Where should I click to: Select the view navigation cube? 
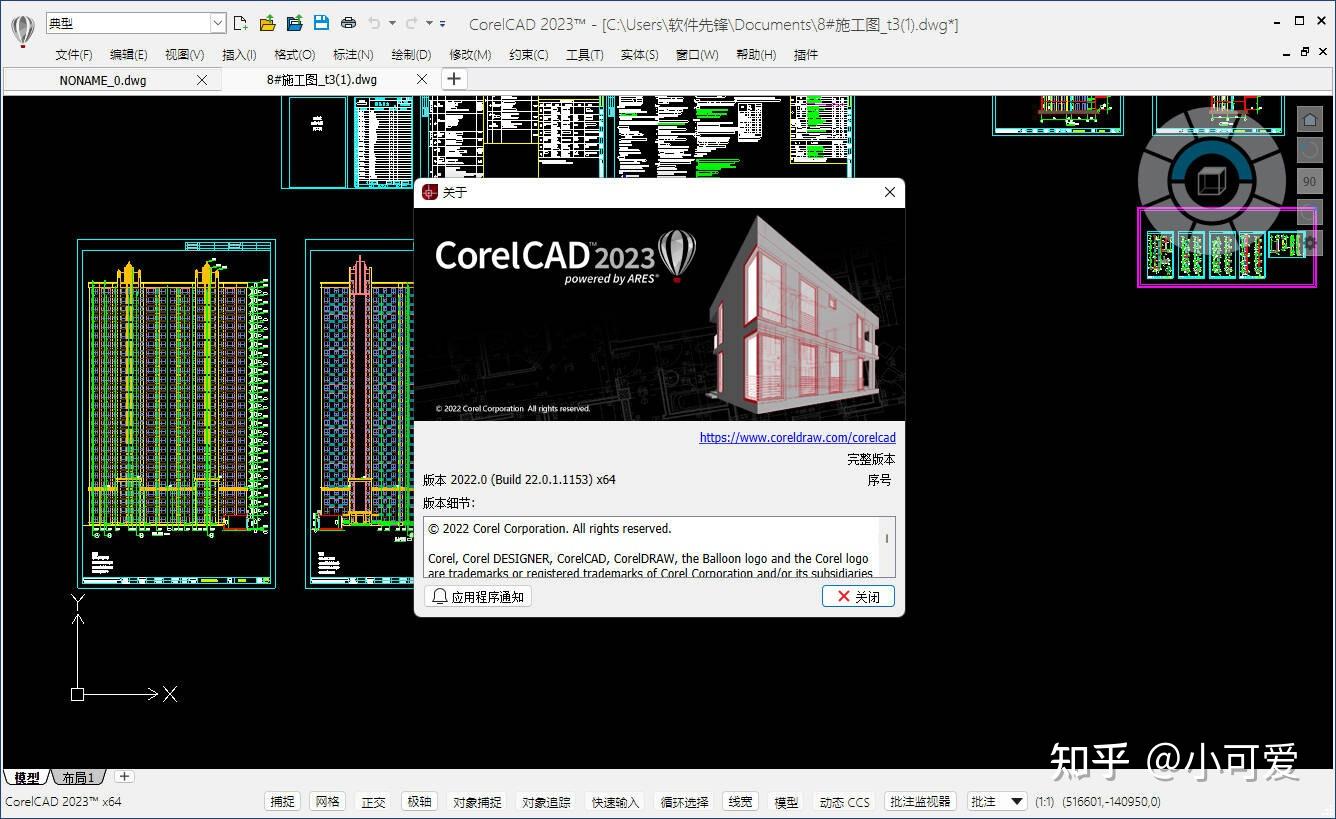tap(1211, 179)
